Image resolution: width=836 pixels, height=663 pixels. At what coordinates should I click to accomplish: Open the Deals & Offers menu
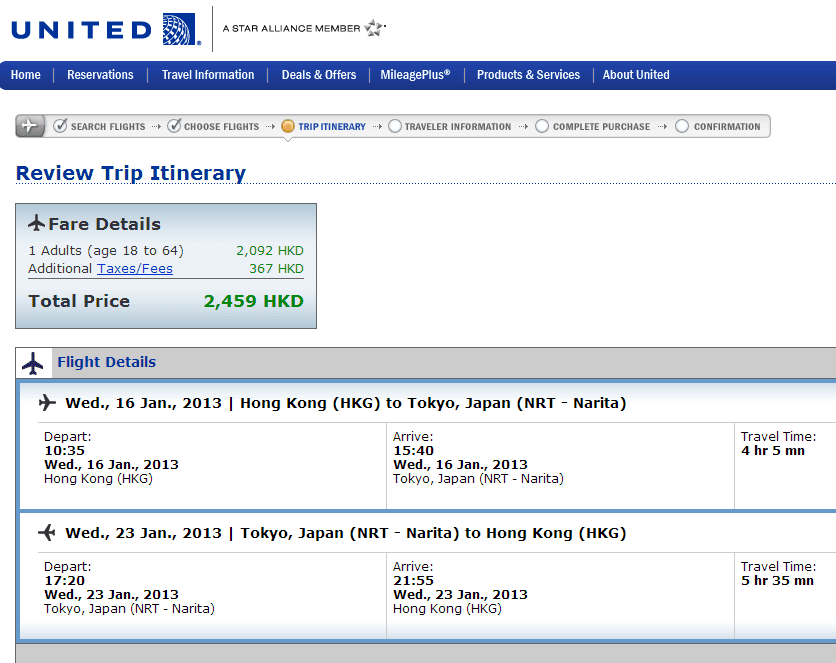(319, 75)
